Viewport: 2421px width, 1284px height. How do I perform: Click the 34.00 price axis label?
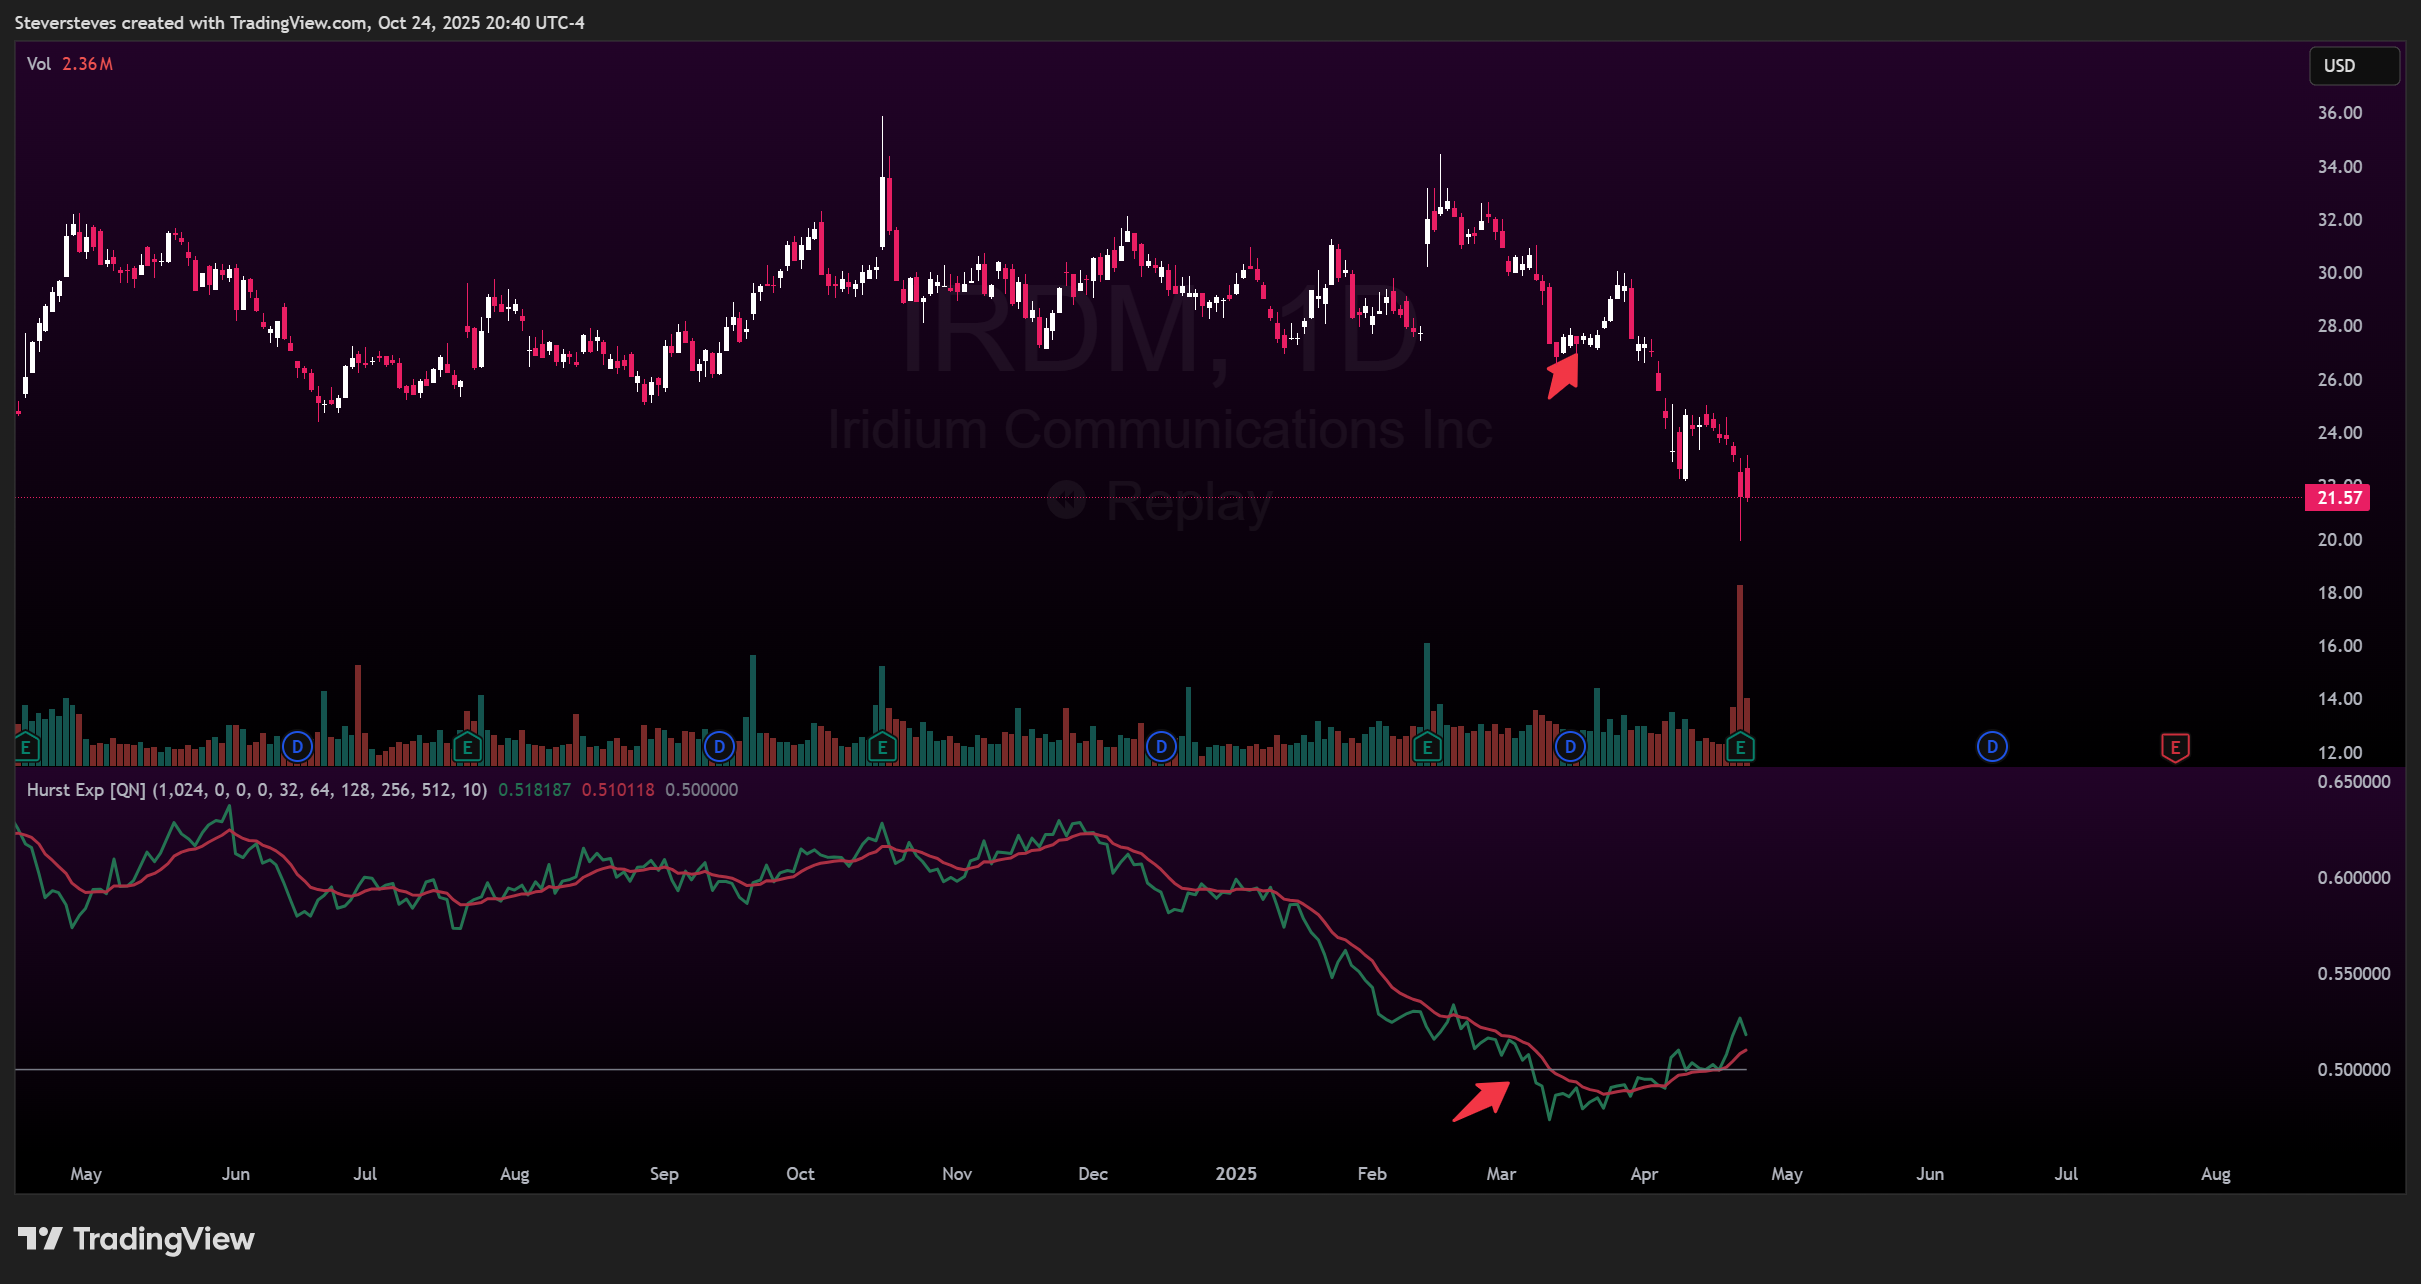pos(2340,167)
